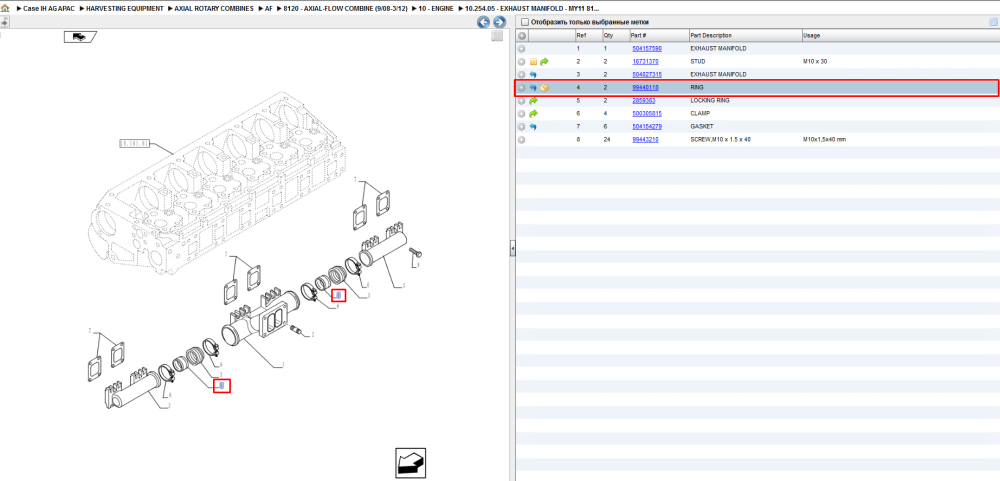Add the LOCKING RING row with its plus icon
Image resolution: width=1000 pixels, height=481 pixels.
pos(522,101)
